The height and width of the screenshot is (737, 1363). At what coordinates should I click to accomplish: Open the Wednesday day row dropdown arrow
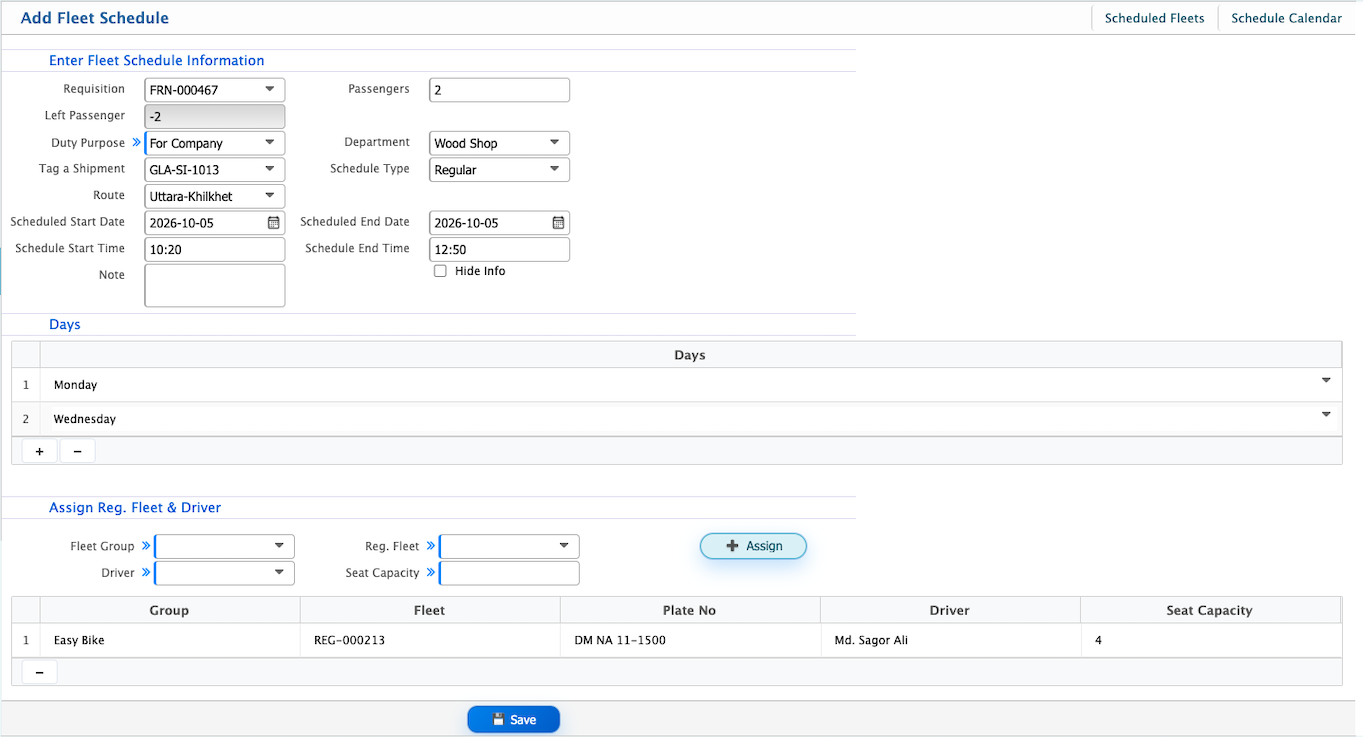click(x=1326, y=414)
